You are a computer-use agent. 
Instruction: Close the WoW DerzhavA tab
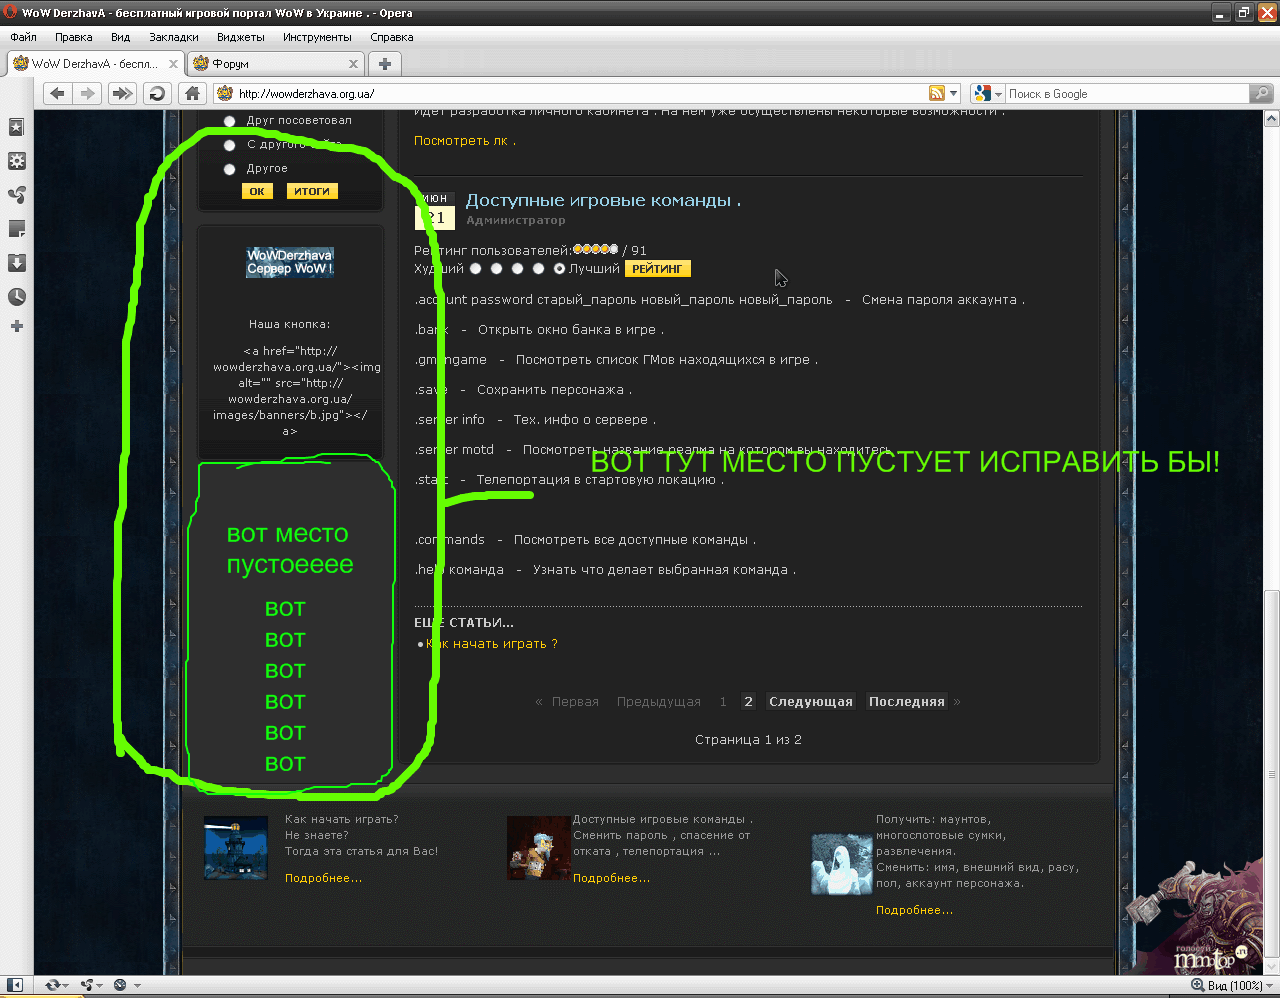click(173, 64)
